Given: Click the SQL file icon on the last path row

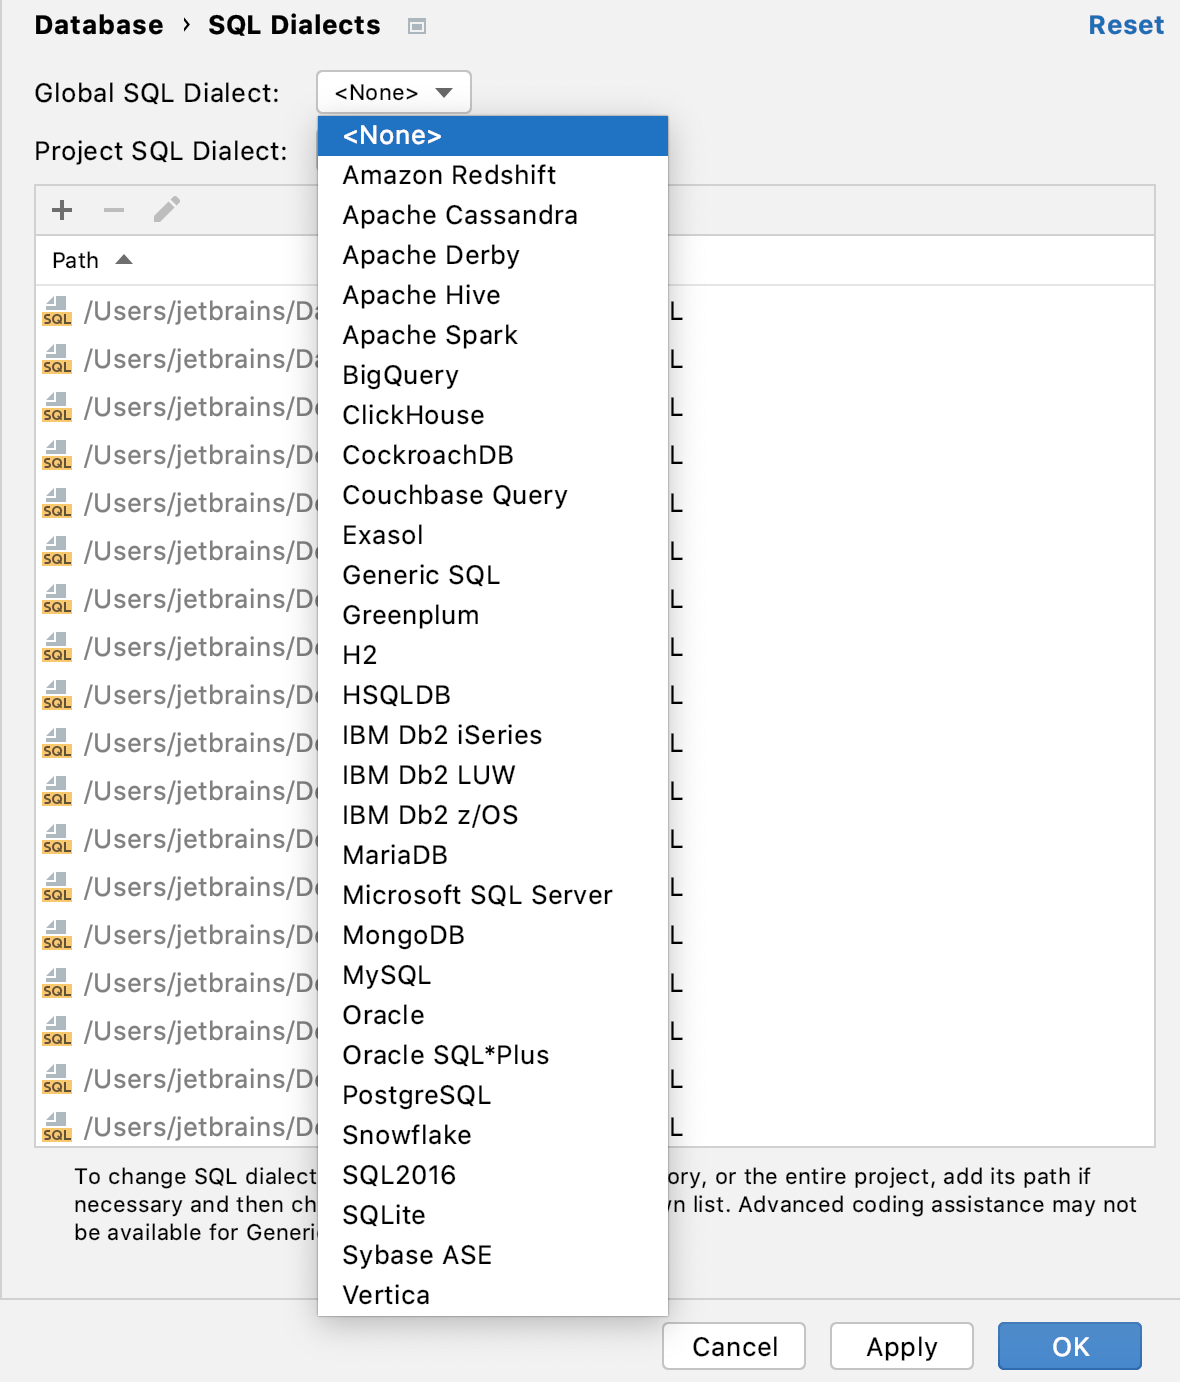Looking at the screenshot, I should click(x=57, y=1125).
